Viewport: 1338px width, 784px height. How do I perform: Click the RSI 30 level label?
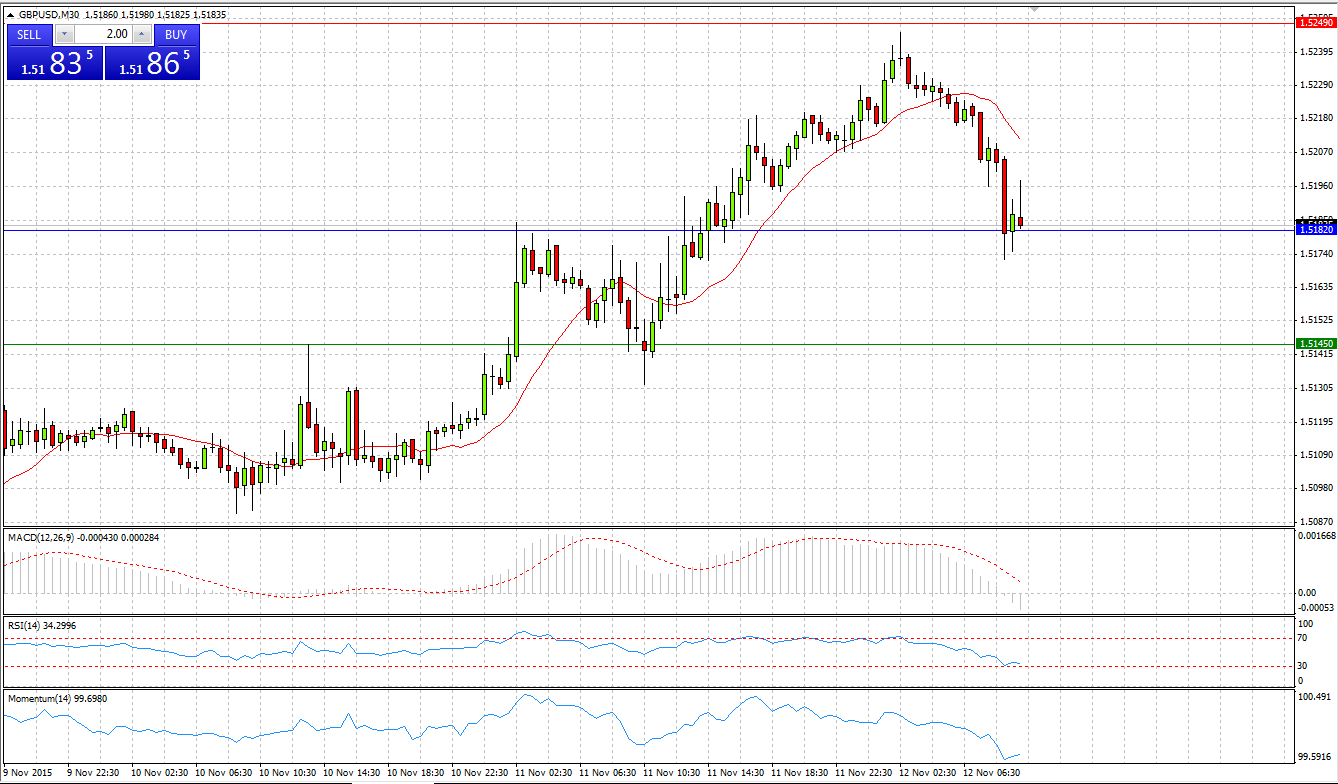point(1303,666)
